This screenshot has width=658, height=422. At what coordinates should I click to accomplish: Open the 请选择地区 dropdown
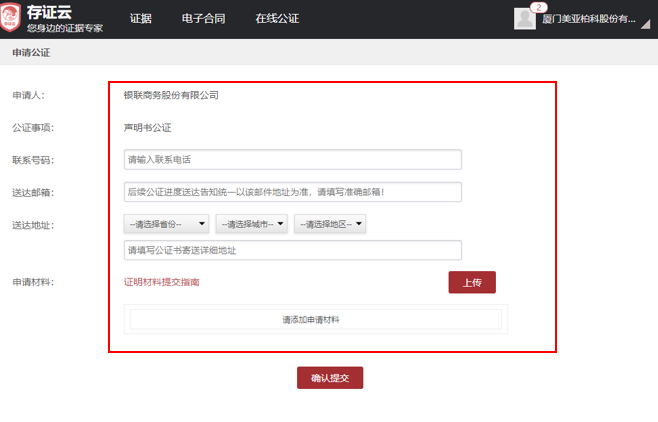[x=330, y=224]
